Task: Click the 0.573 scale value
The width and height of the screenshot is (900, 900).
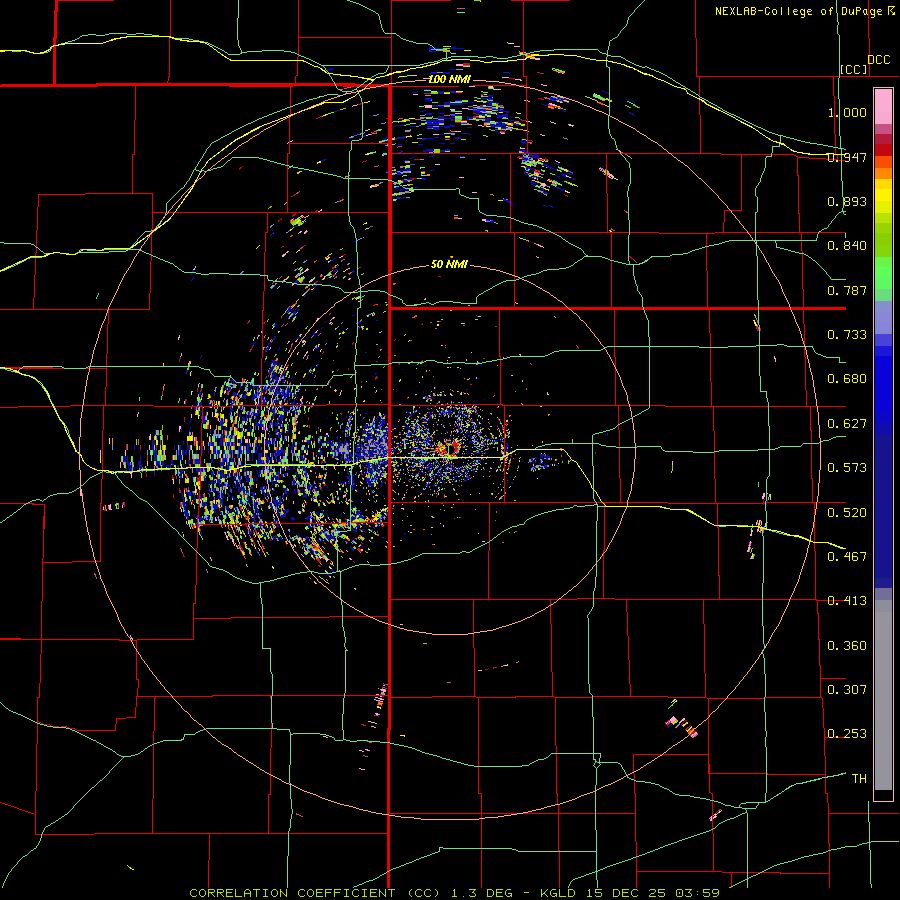Action: tap(847, 468)
